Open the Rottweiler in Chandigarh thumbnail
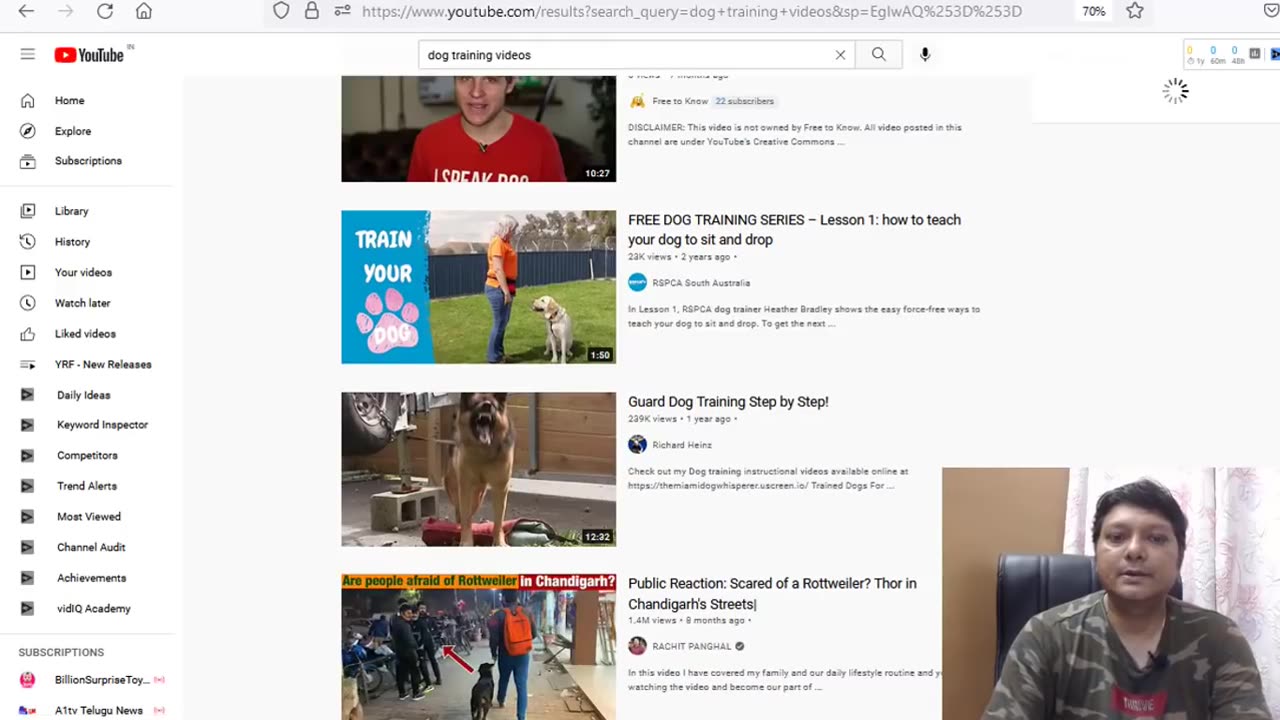 (479, 647)
